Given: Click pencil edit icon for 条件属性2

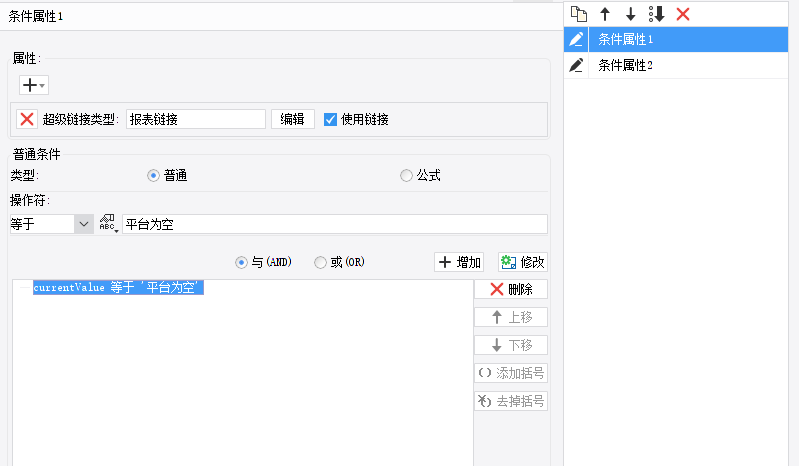Looking at the screenshot, I should 576,65.
